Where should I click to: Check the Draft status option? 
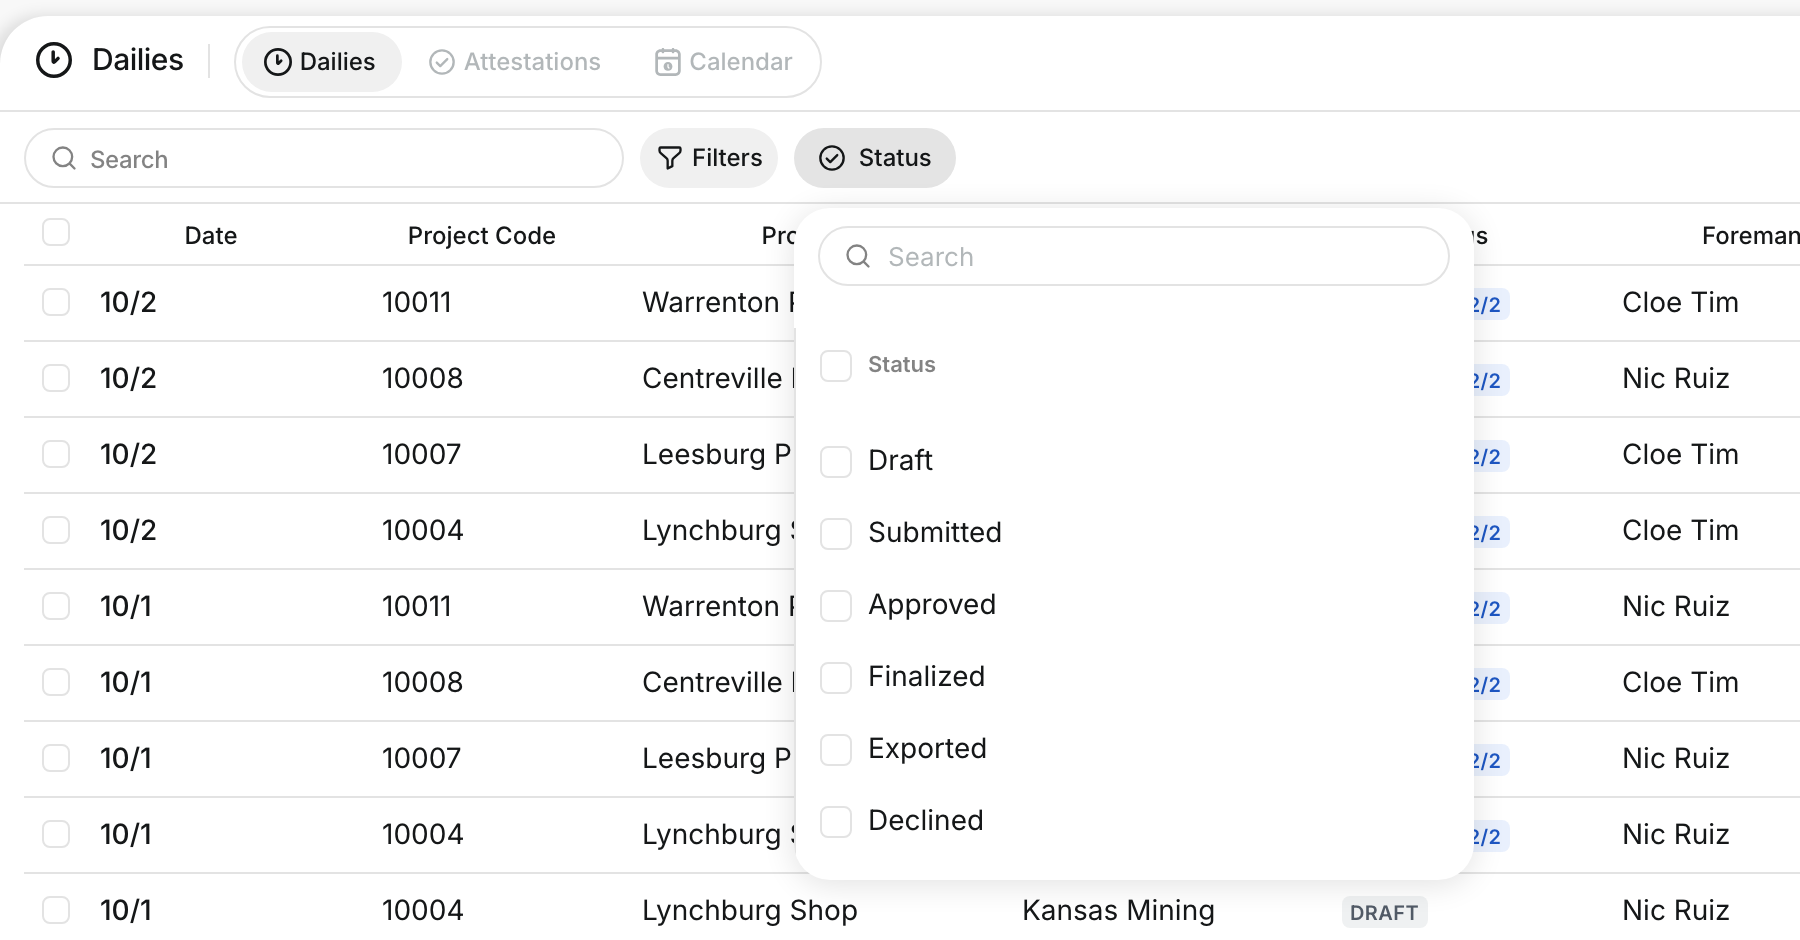[836, 462]
